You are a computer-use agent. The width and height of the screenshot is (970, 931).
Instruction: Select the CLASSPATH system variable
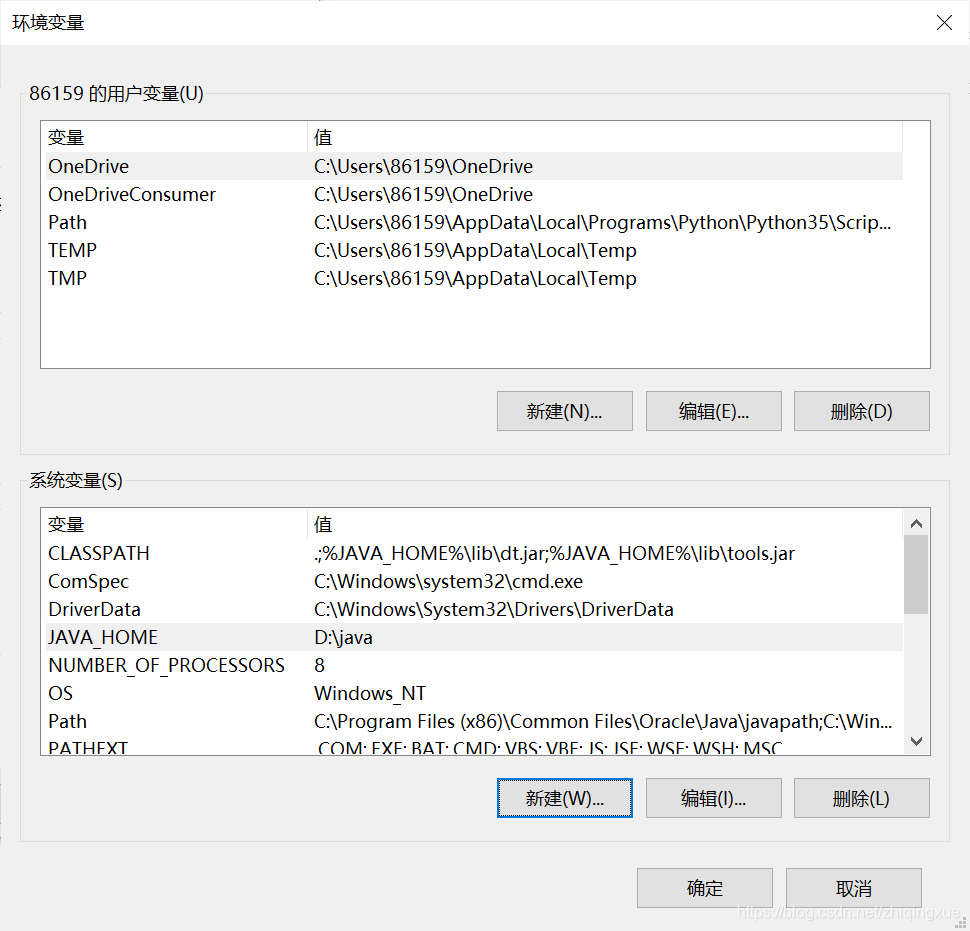point(474,553)
